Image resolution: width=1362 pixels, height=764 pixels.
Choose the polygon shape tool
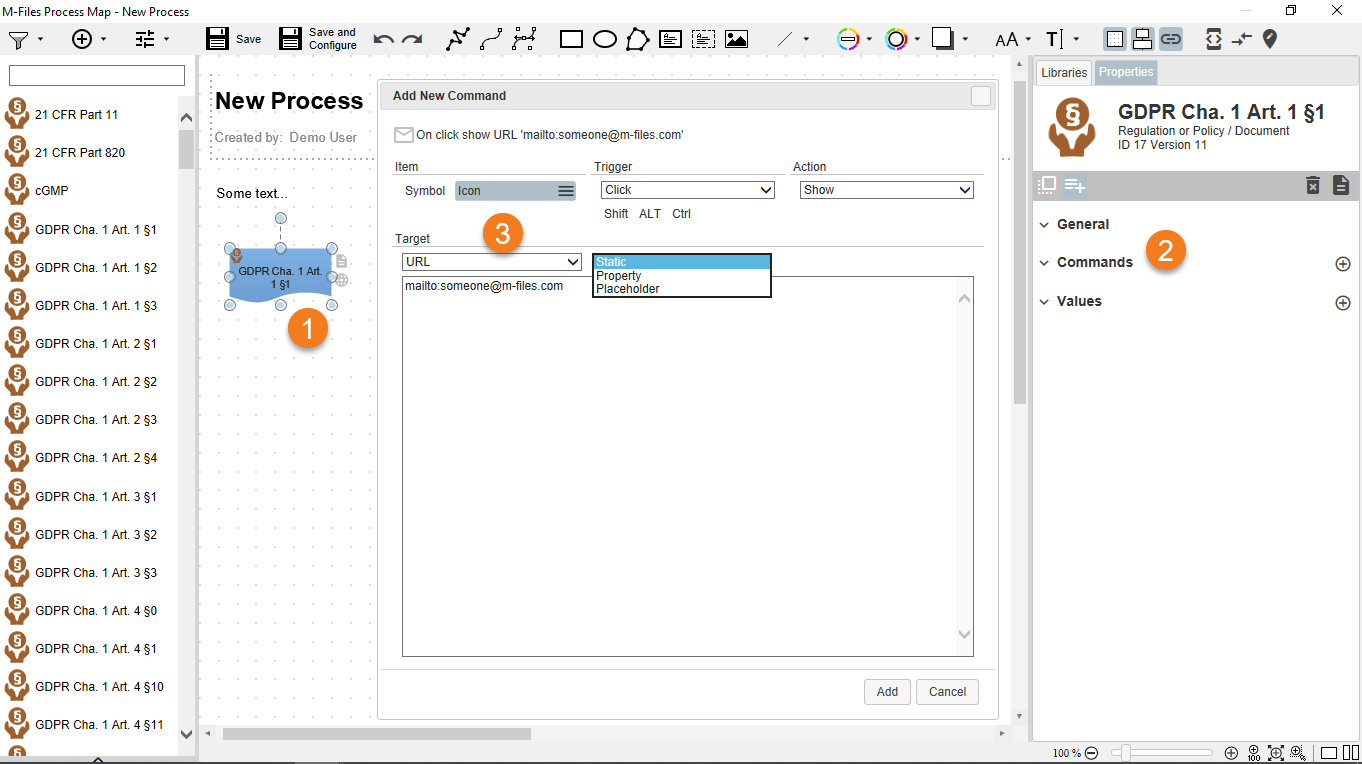[x=637, y=40]
